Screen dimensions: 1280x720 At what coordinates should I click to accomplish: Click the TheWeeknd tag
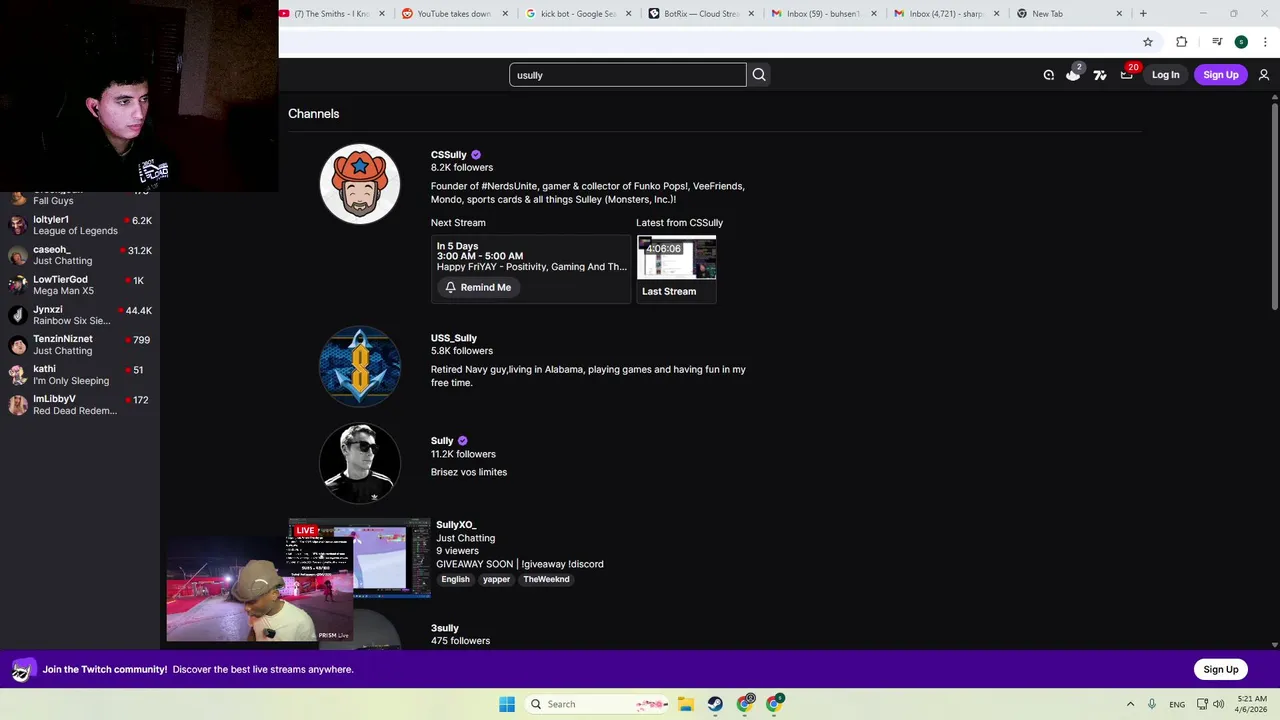(x=546, y=579)
